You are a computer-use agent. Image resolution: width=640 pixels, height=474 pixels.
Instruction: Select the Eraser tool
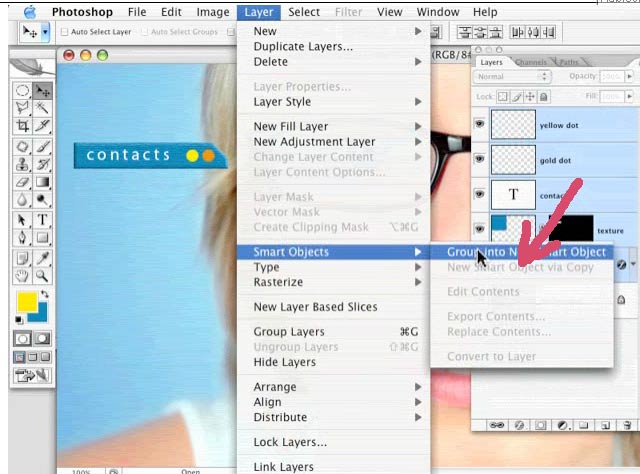(x=22, y=181)
